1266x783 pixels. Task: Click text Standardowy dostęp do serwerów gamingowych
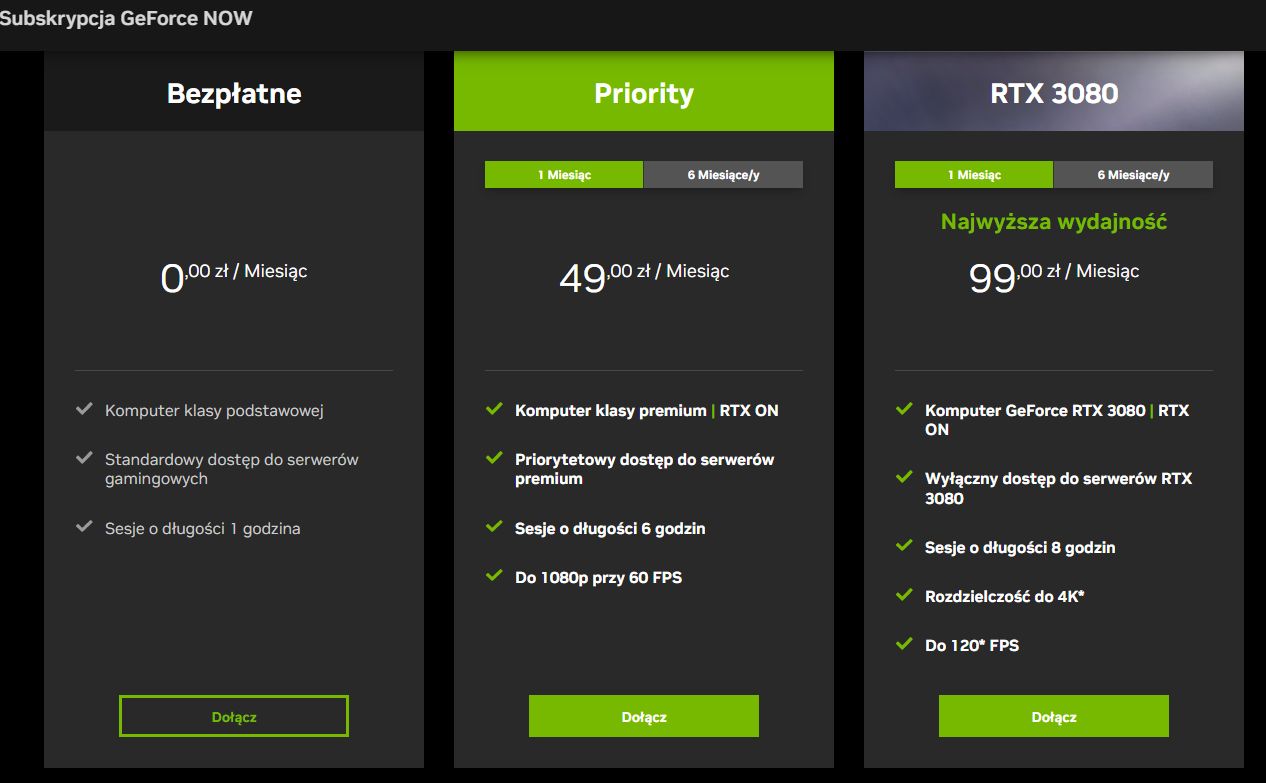pyautogui.click(x=231, y=469)
